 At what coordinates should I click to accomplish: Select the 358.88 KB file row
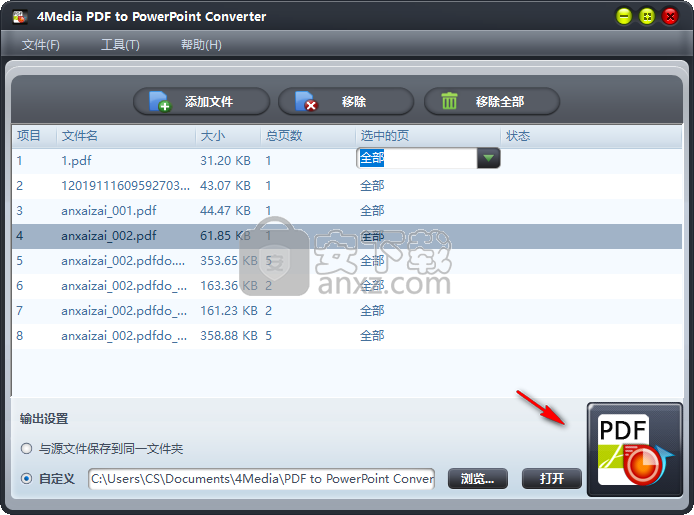click(x=347, y=336)
